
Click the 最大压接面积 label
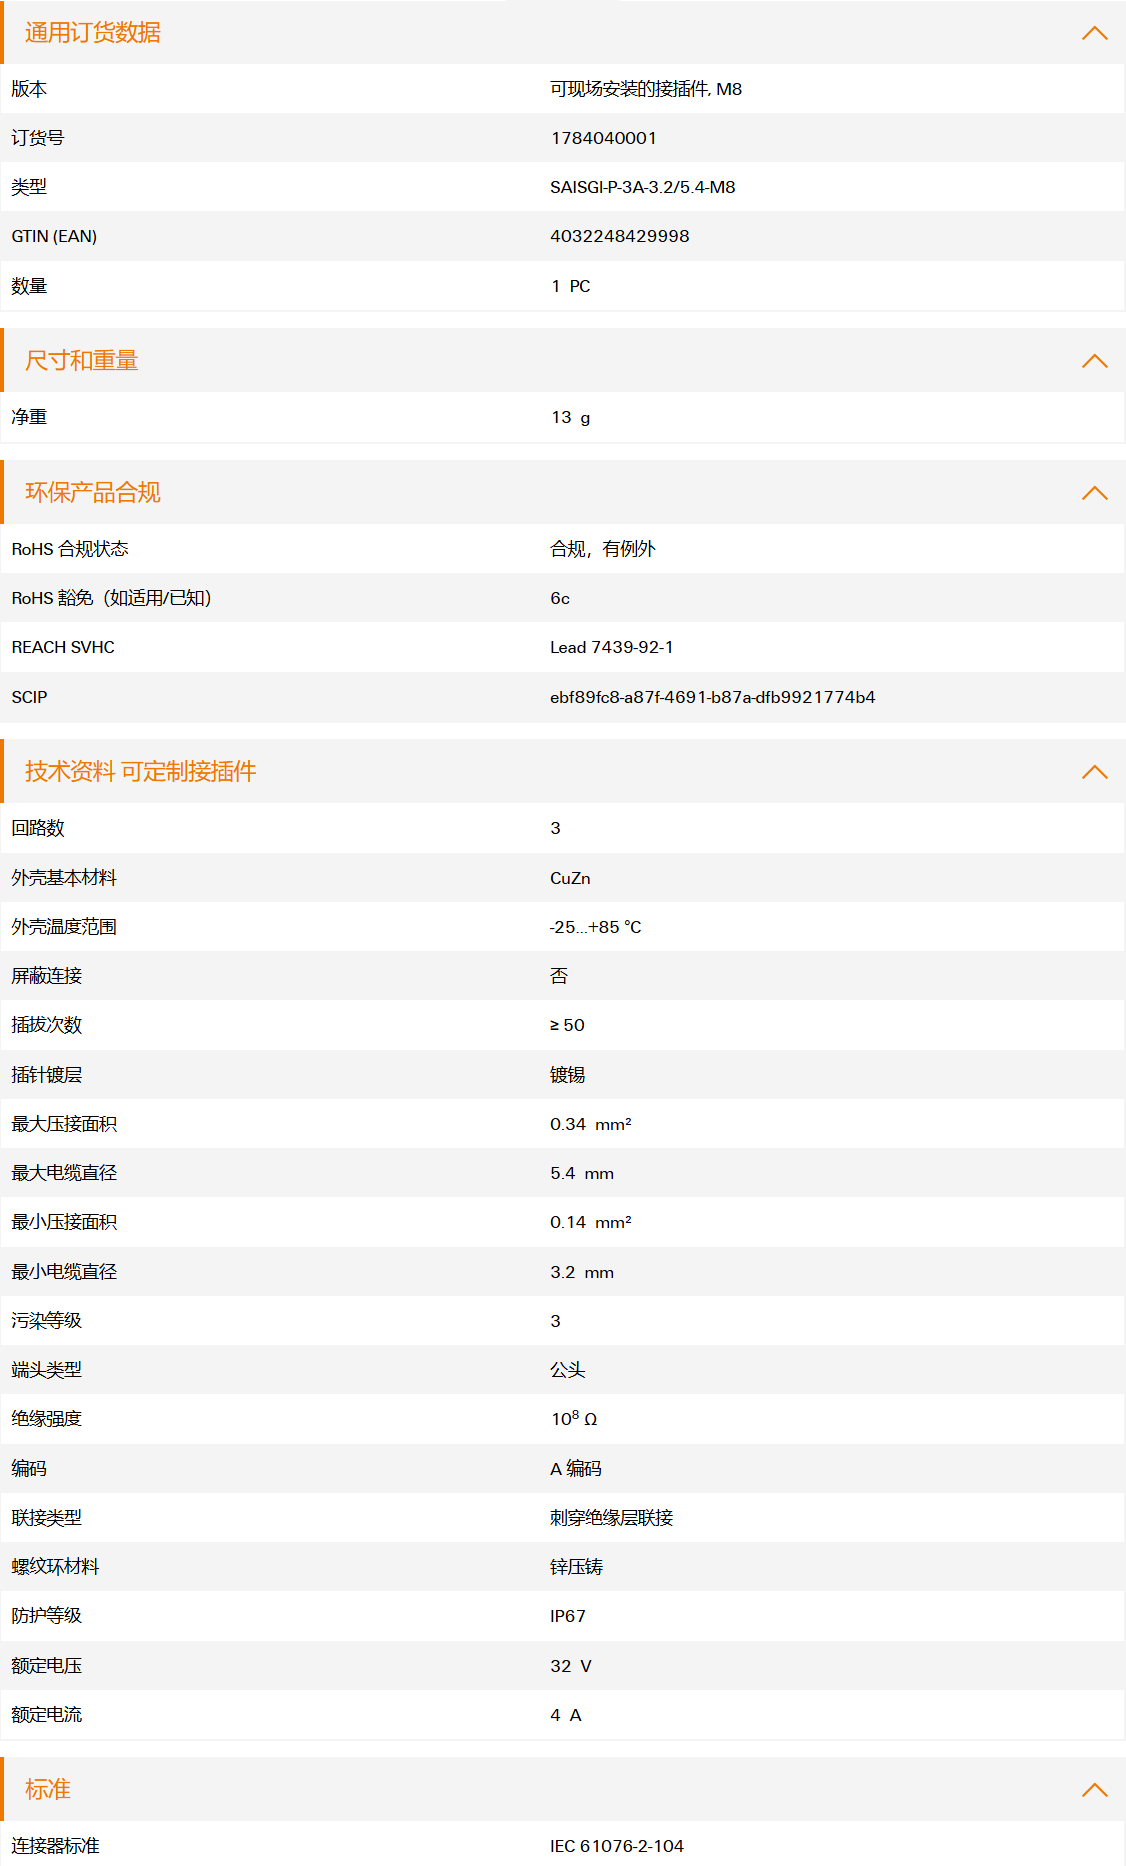click(x=64, y=1124)
